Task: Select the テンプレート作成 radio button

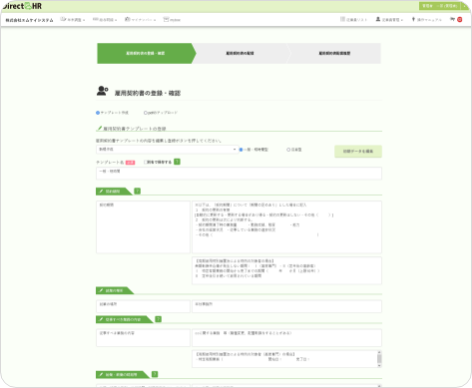Action: [x=98, y=113]
